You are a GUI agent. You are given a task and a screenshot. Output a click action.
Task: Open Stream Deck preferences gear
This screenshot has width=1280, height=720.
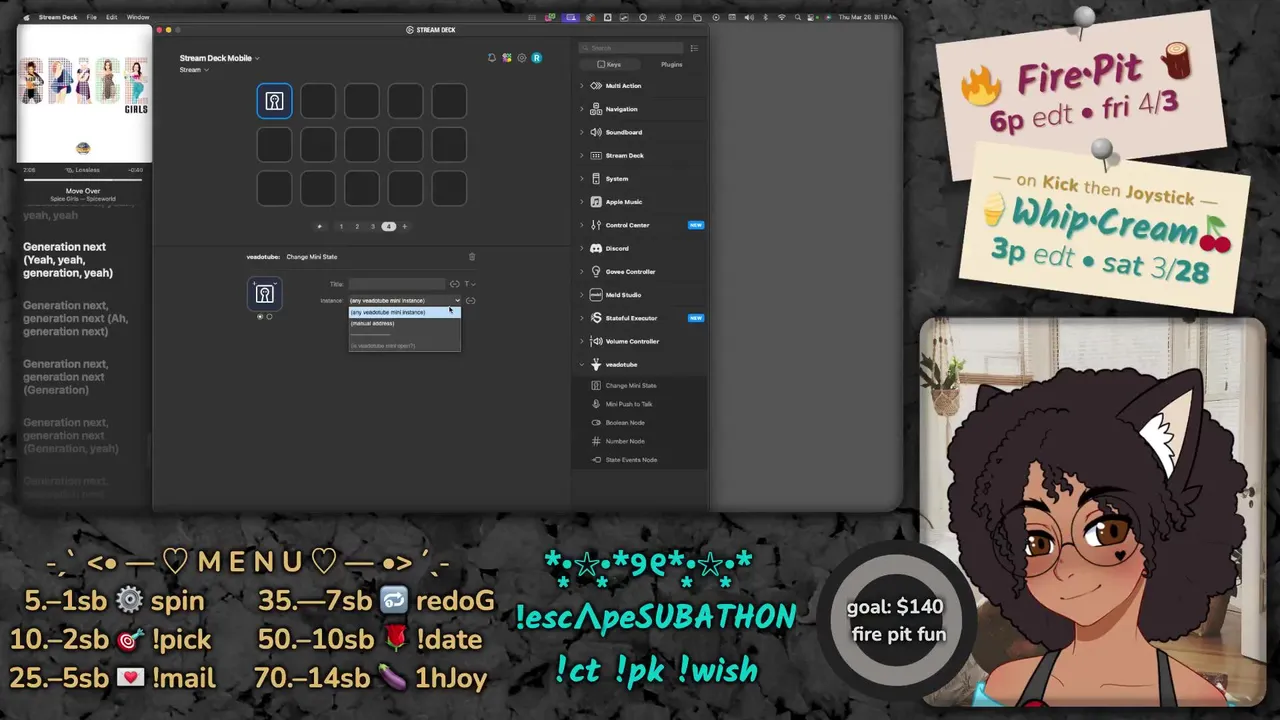coord(521,58)
